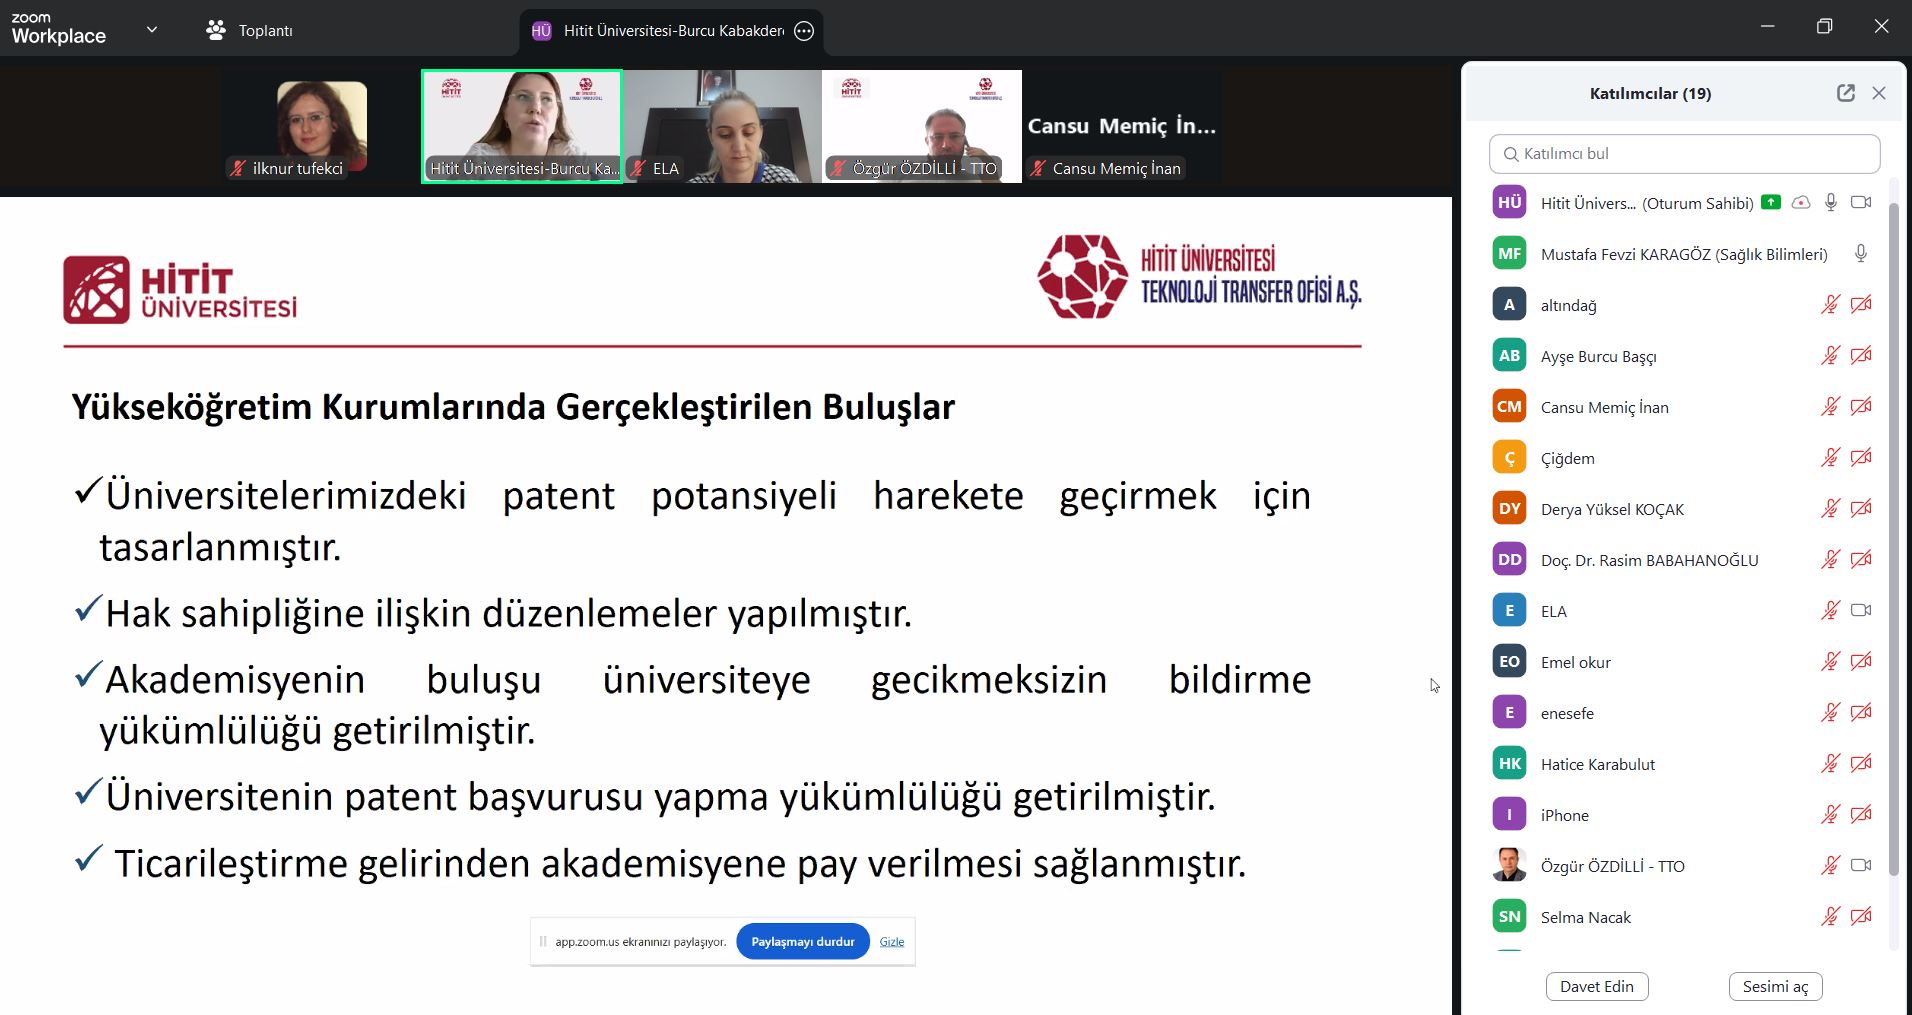
Task: Click the Gizle link
Action: click(891, 942)
